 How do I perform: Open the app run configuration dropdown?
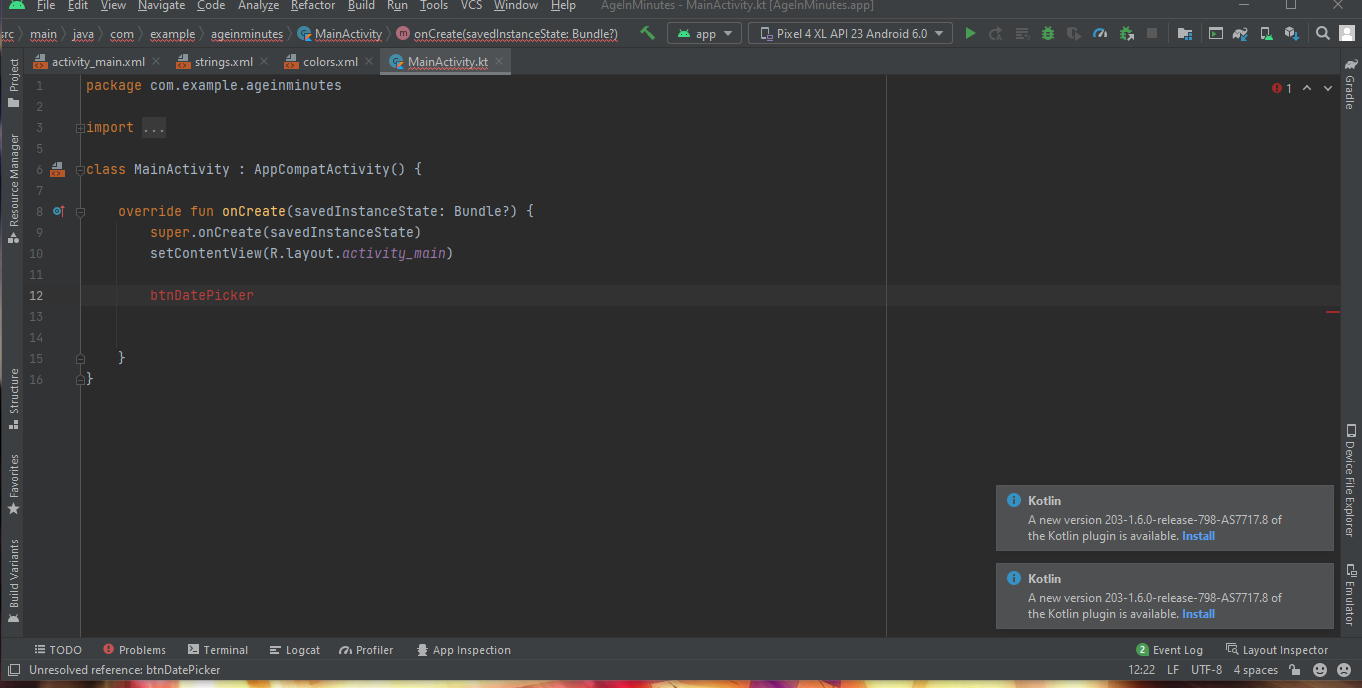coord(704,33)
